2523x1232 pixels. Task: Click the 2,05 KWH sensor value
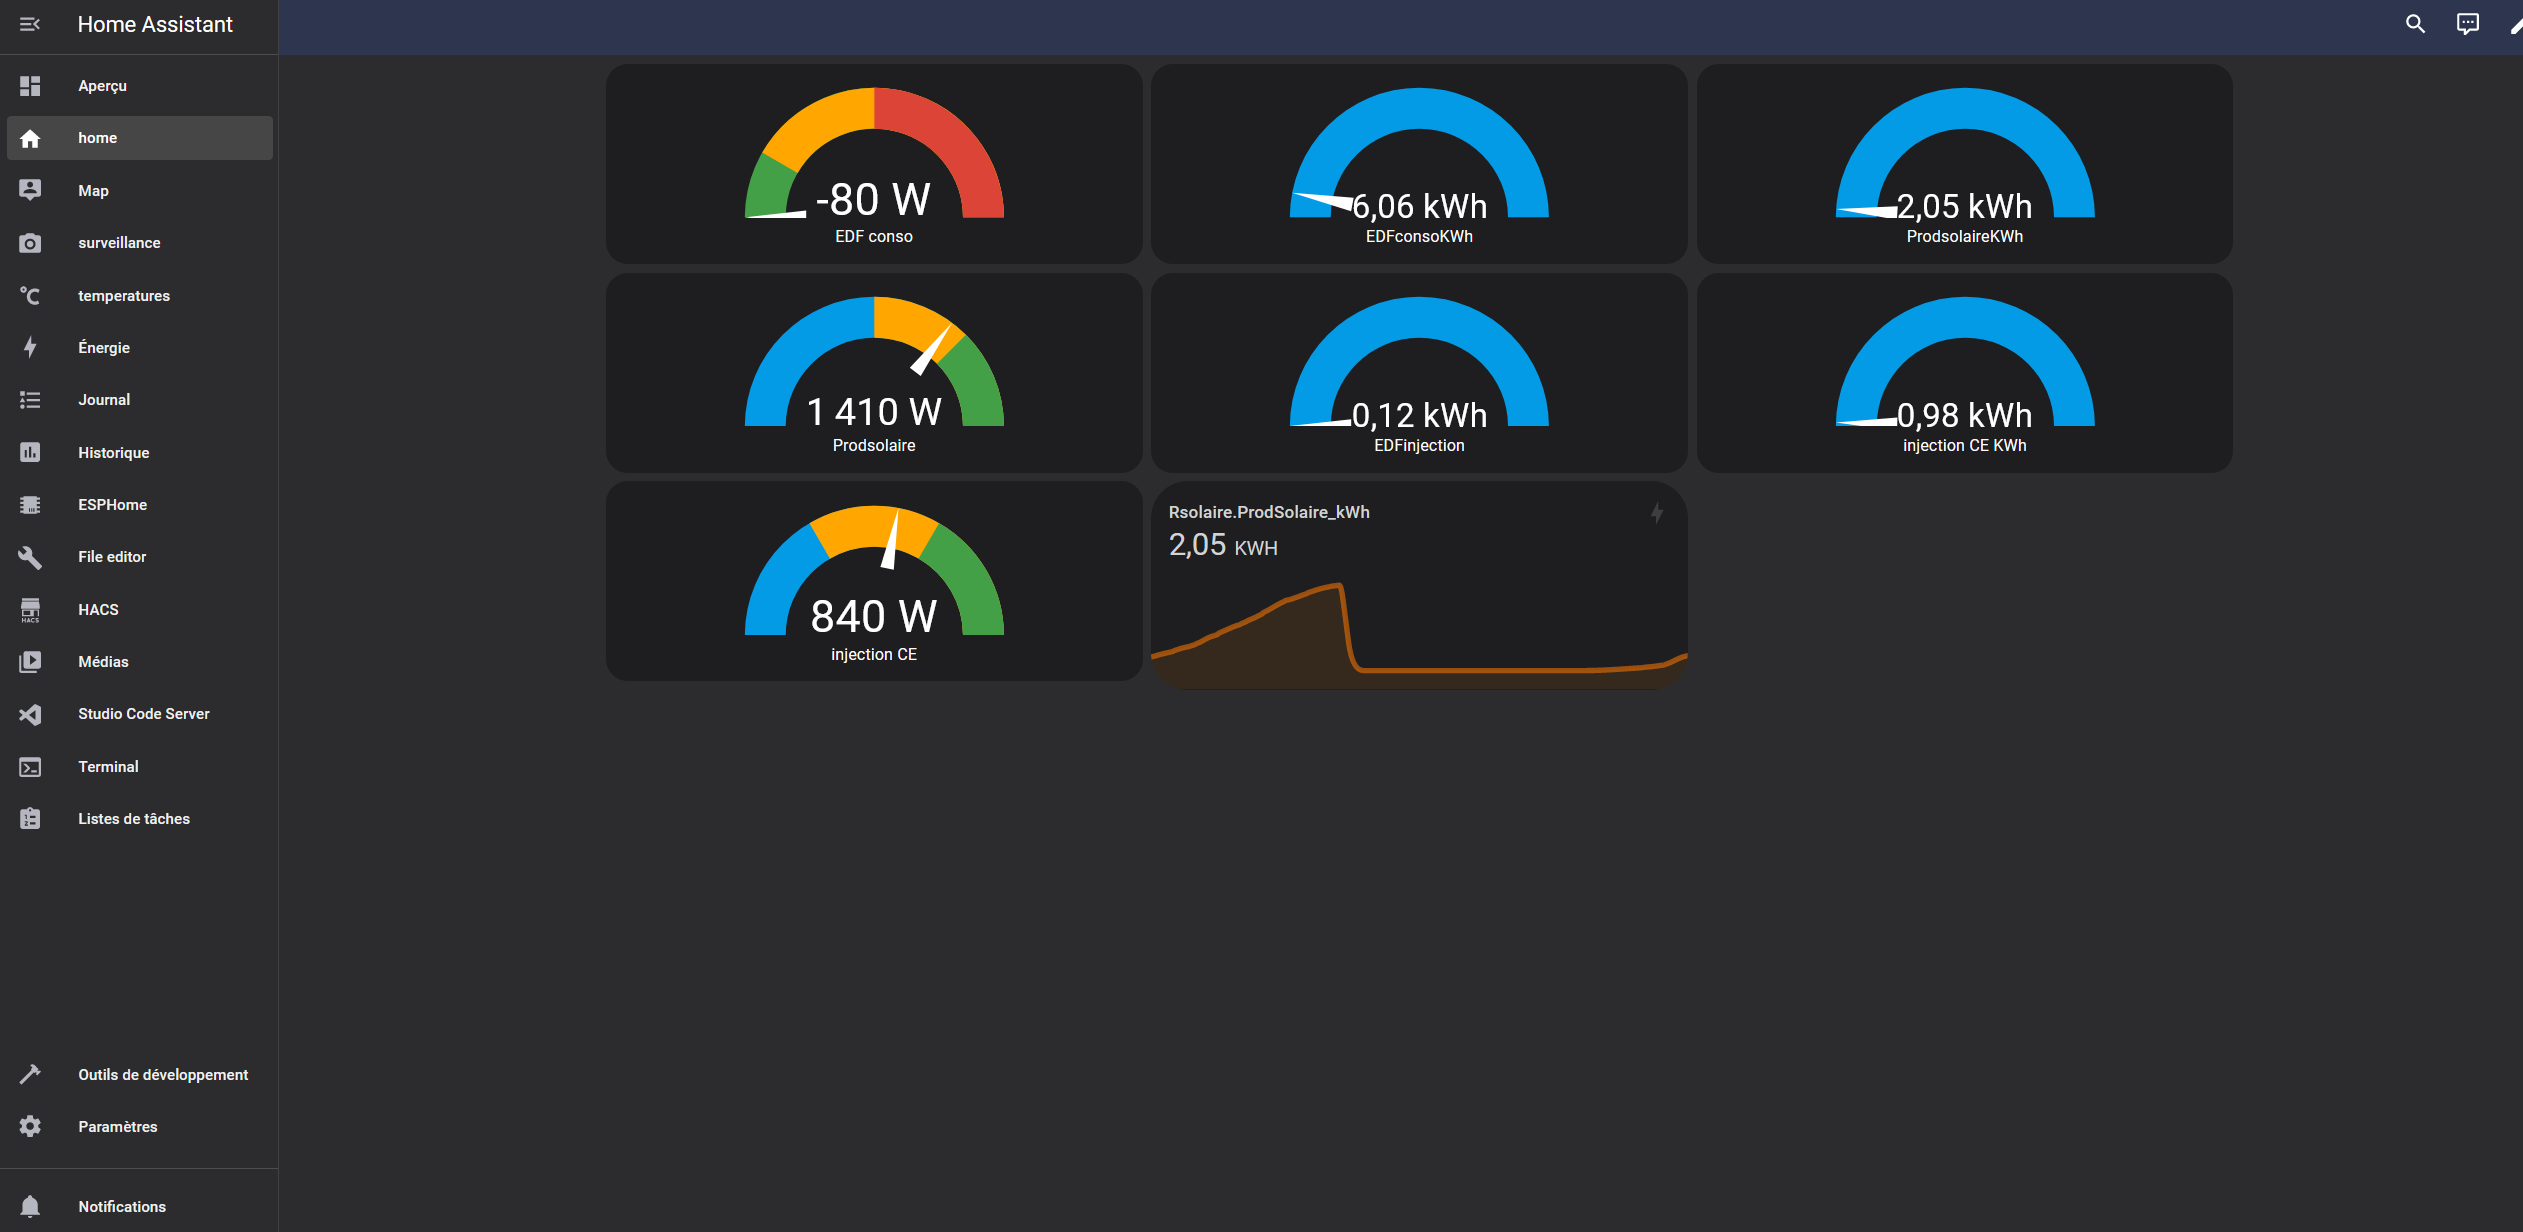[x=1223, y=545]
